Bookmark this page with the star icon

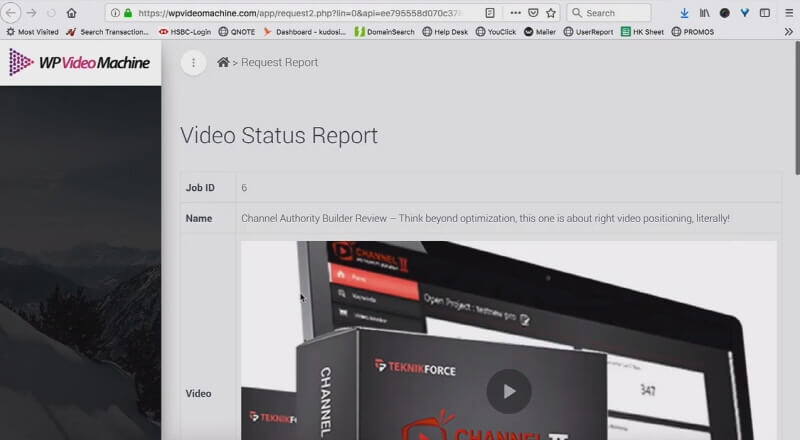point(551,13)
